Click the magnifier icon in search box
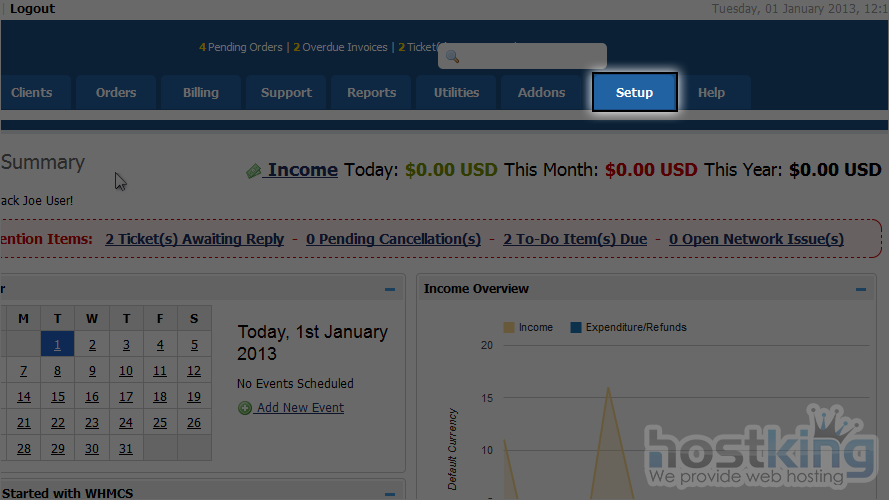Viewport: 889px width, 500px height. pos(452,57)
